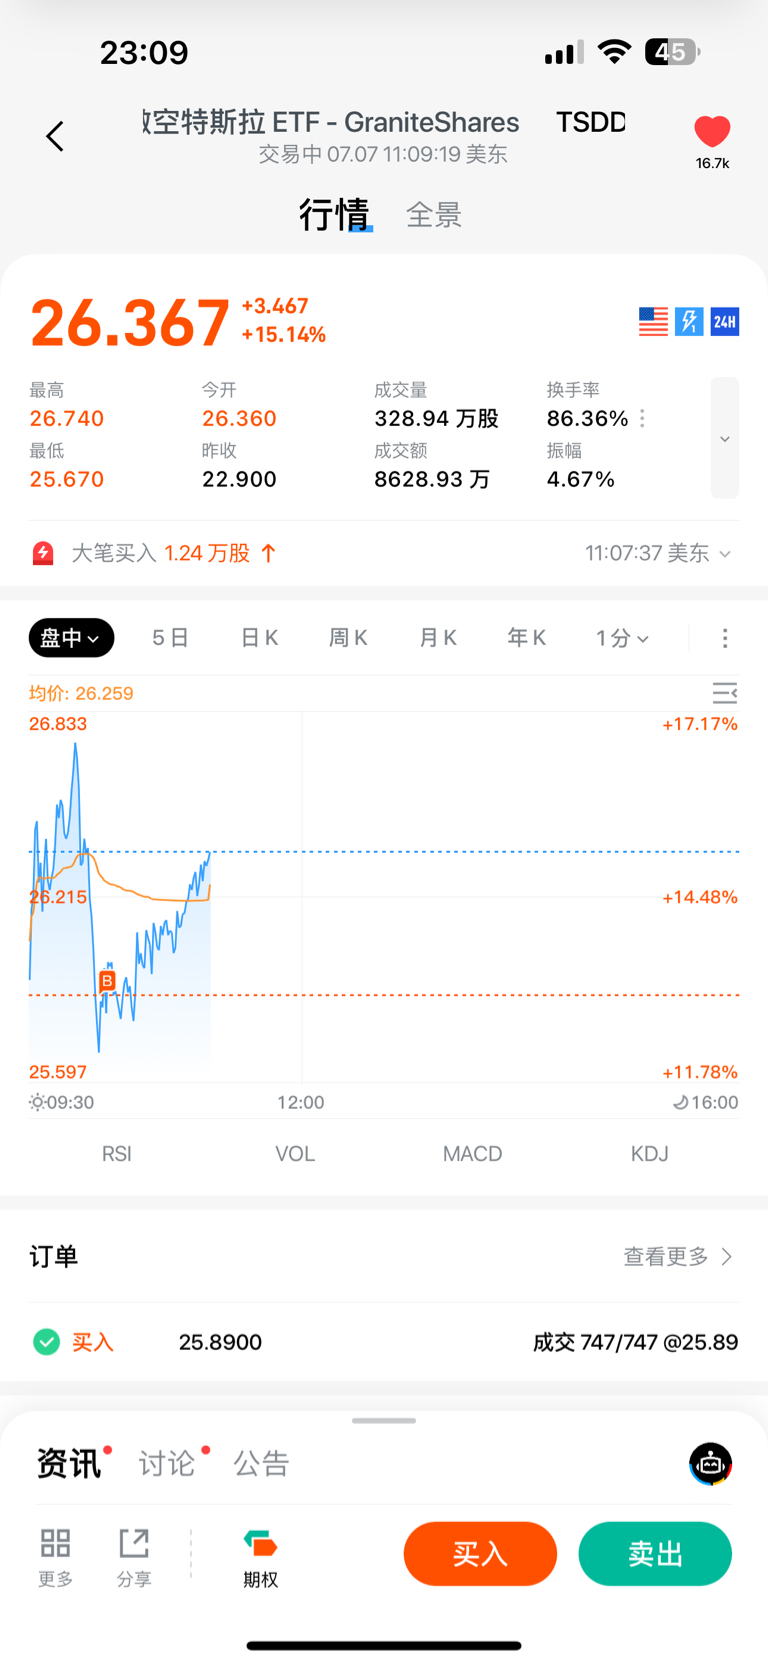The width and height of the screenshot is (768, 1665).
Task: Tap the back arrow icon
Action: click(x=55, y=136)
